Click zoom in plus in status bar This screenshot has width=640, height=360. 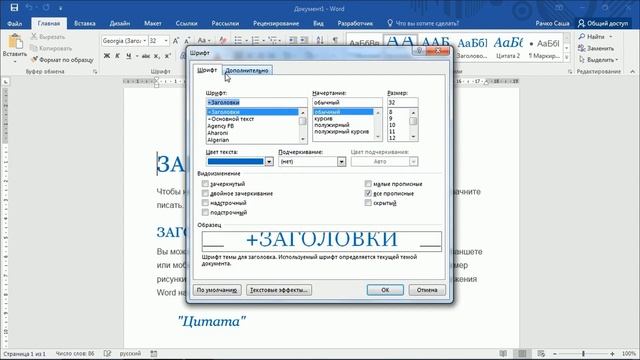pyautogui.click(x=612, y=353)
